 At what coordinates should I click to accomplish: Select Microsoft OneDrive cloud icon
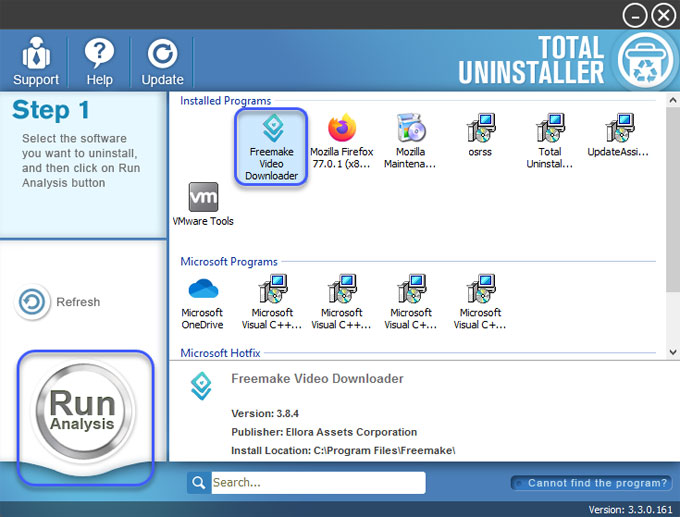tap(203, 302)
